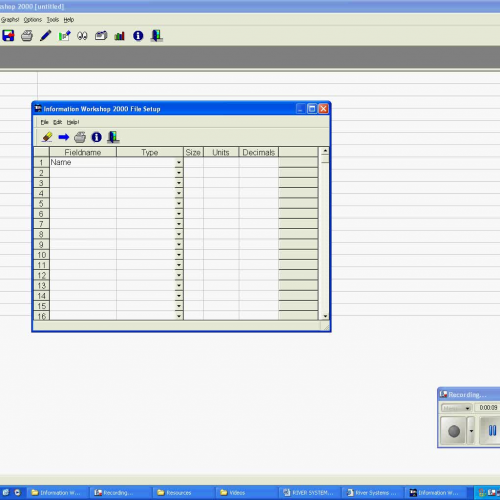Click the Units cell in row 1
This screenshot has width=500, height=500.
click(x=221, y=162)
